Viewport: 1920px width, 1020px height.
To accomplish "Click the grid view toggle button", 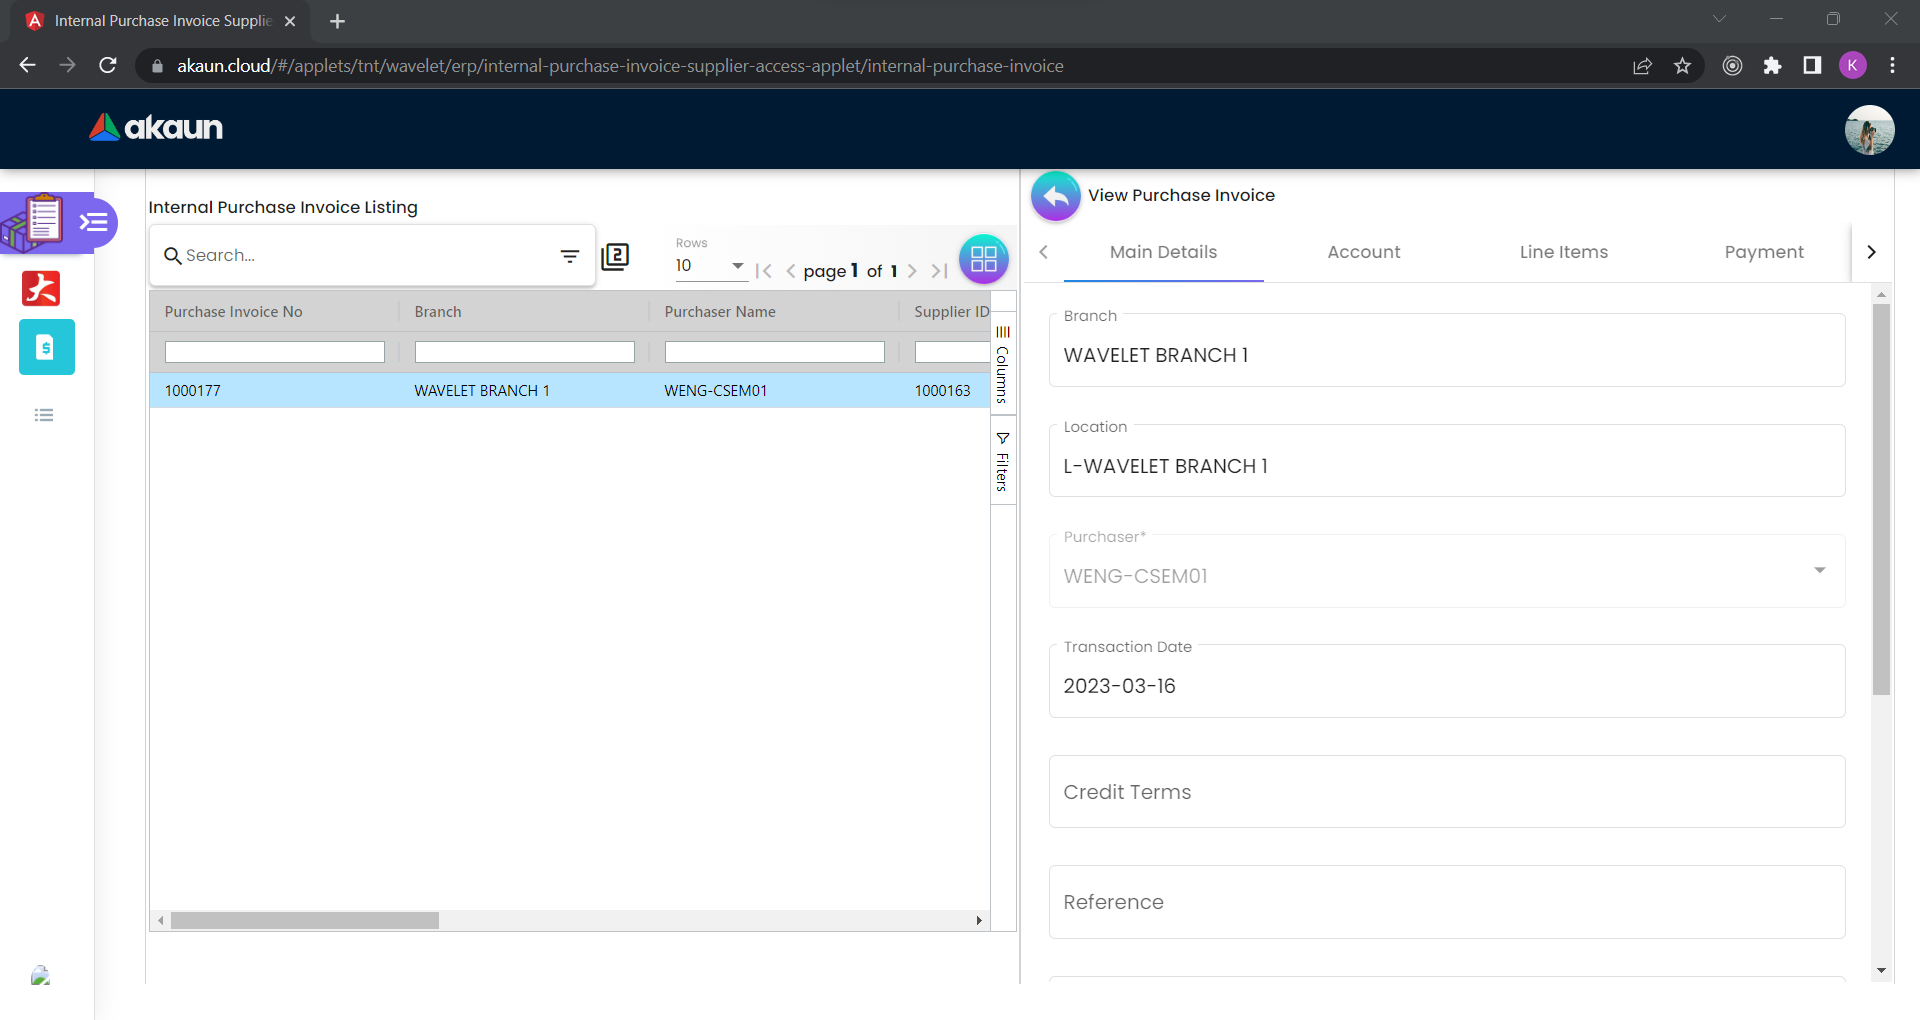I will [x=983, y=259].
